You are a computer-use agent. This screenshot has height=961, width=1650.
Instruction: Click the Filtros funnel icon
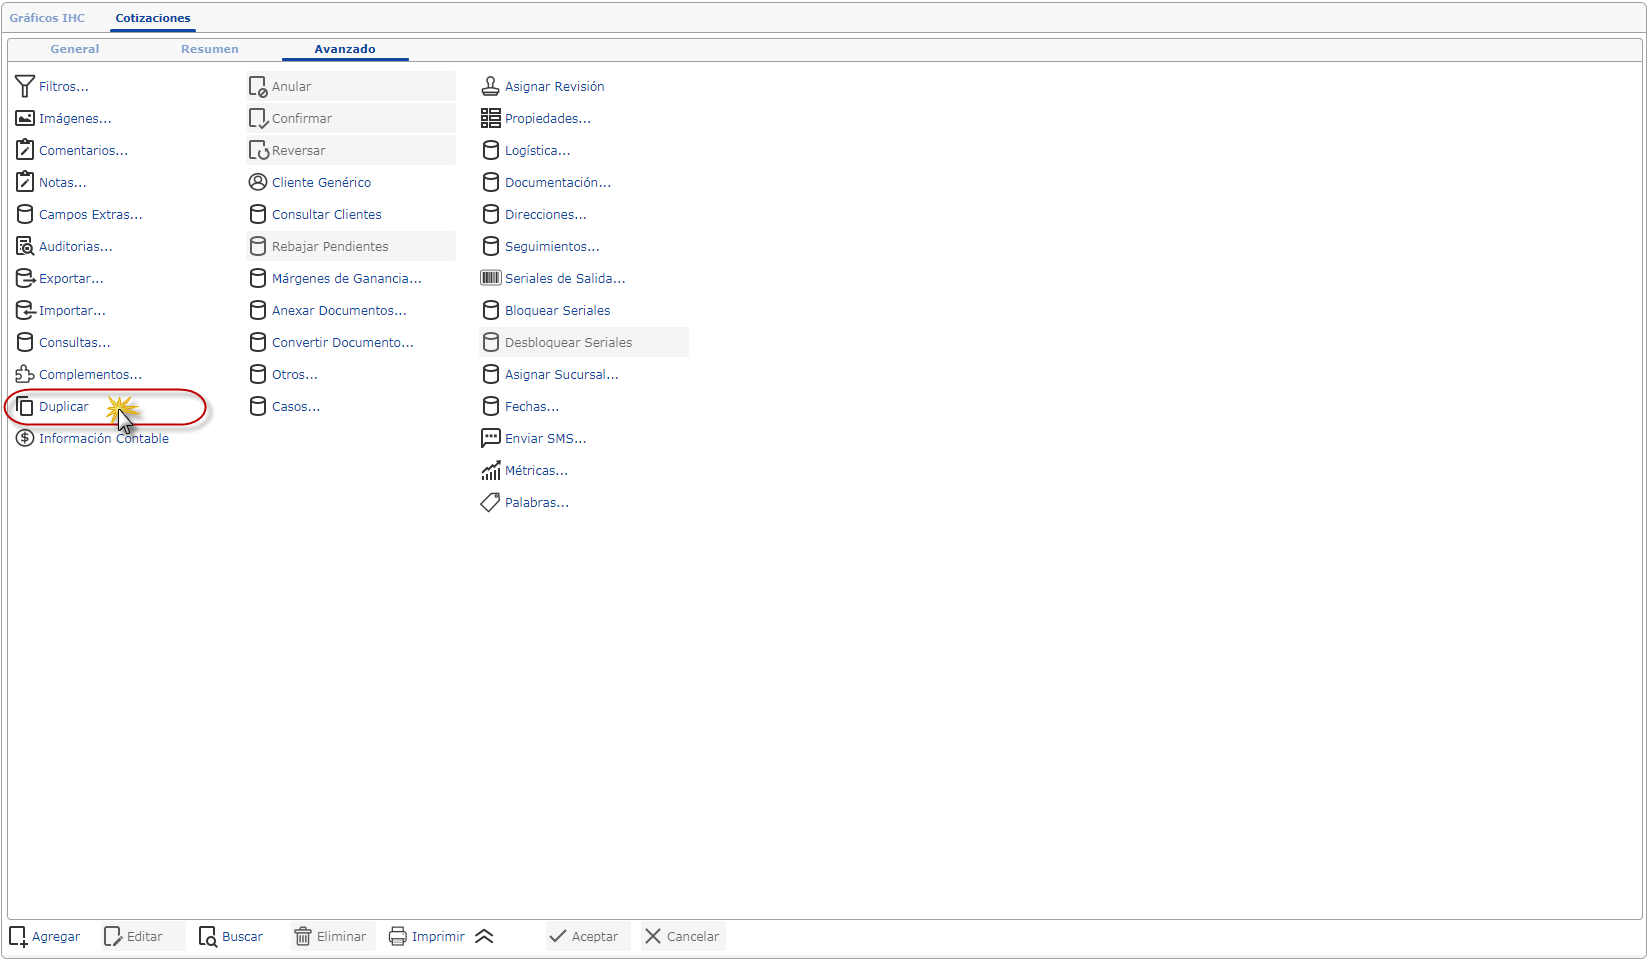click(x=25, y=87)
